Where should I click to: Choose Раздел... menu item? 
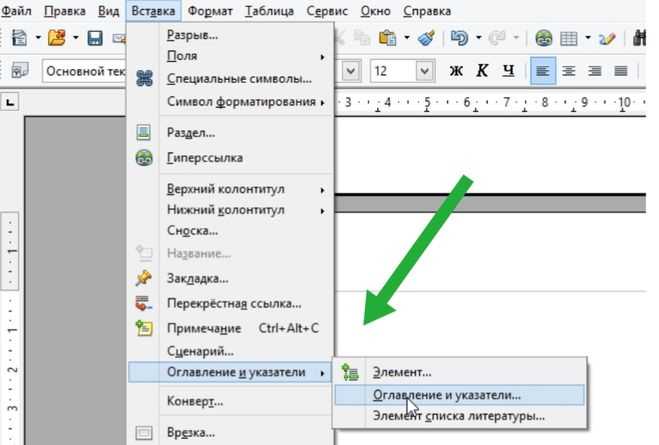(230, 132)
